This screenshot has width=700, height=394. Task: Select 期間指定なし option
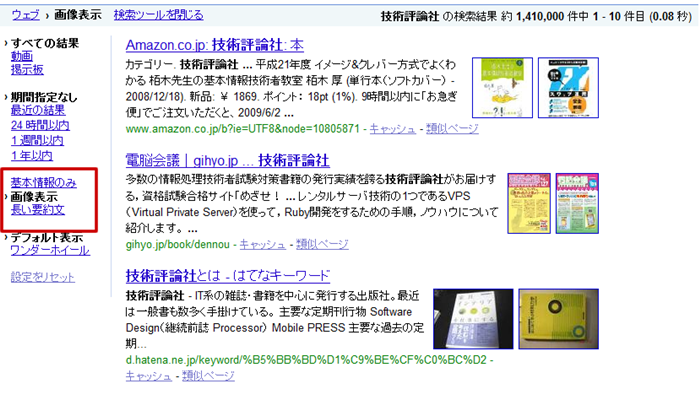click(44, 97)
